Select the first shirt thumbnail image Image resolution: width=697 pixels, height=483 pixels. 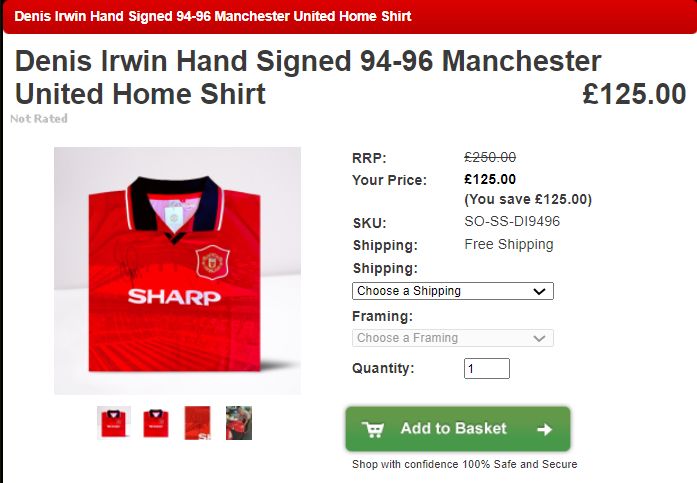(x=114, y=423)
